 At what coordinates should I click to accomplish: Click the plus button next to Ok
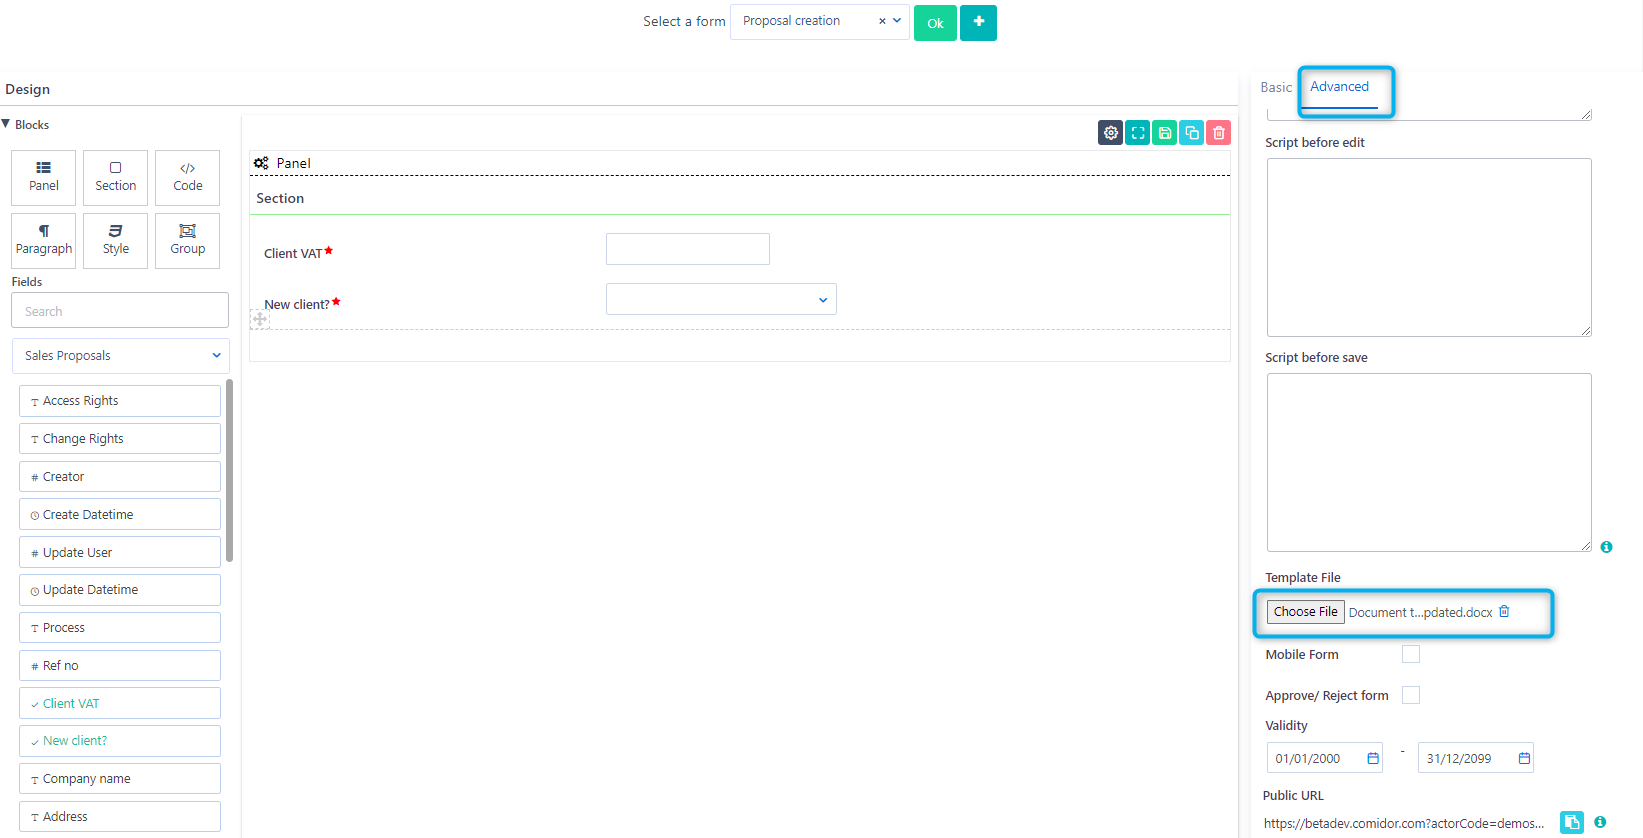pos(978,22)
